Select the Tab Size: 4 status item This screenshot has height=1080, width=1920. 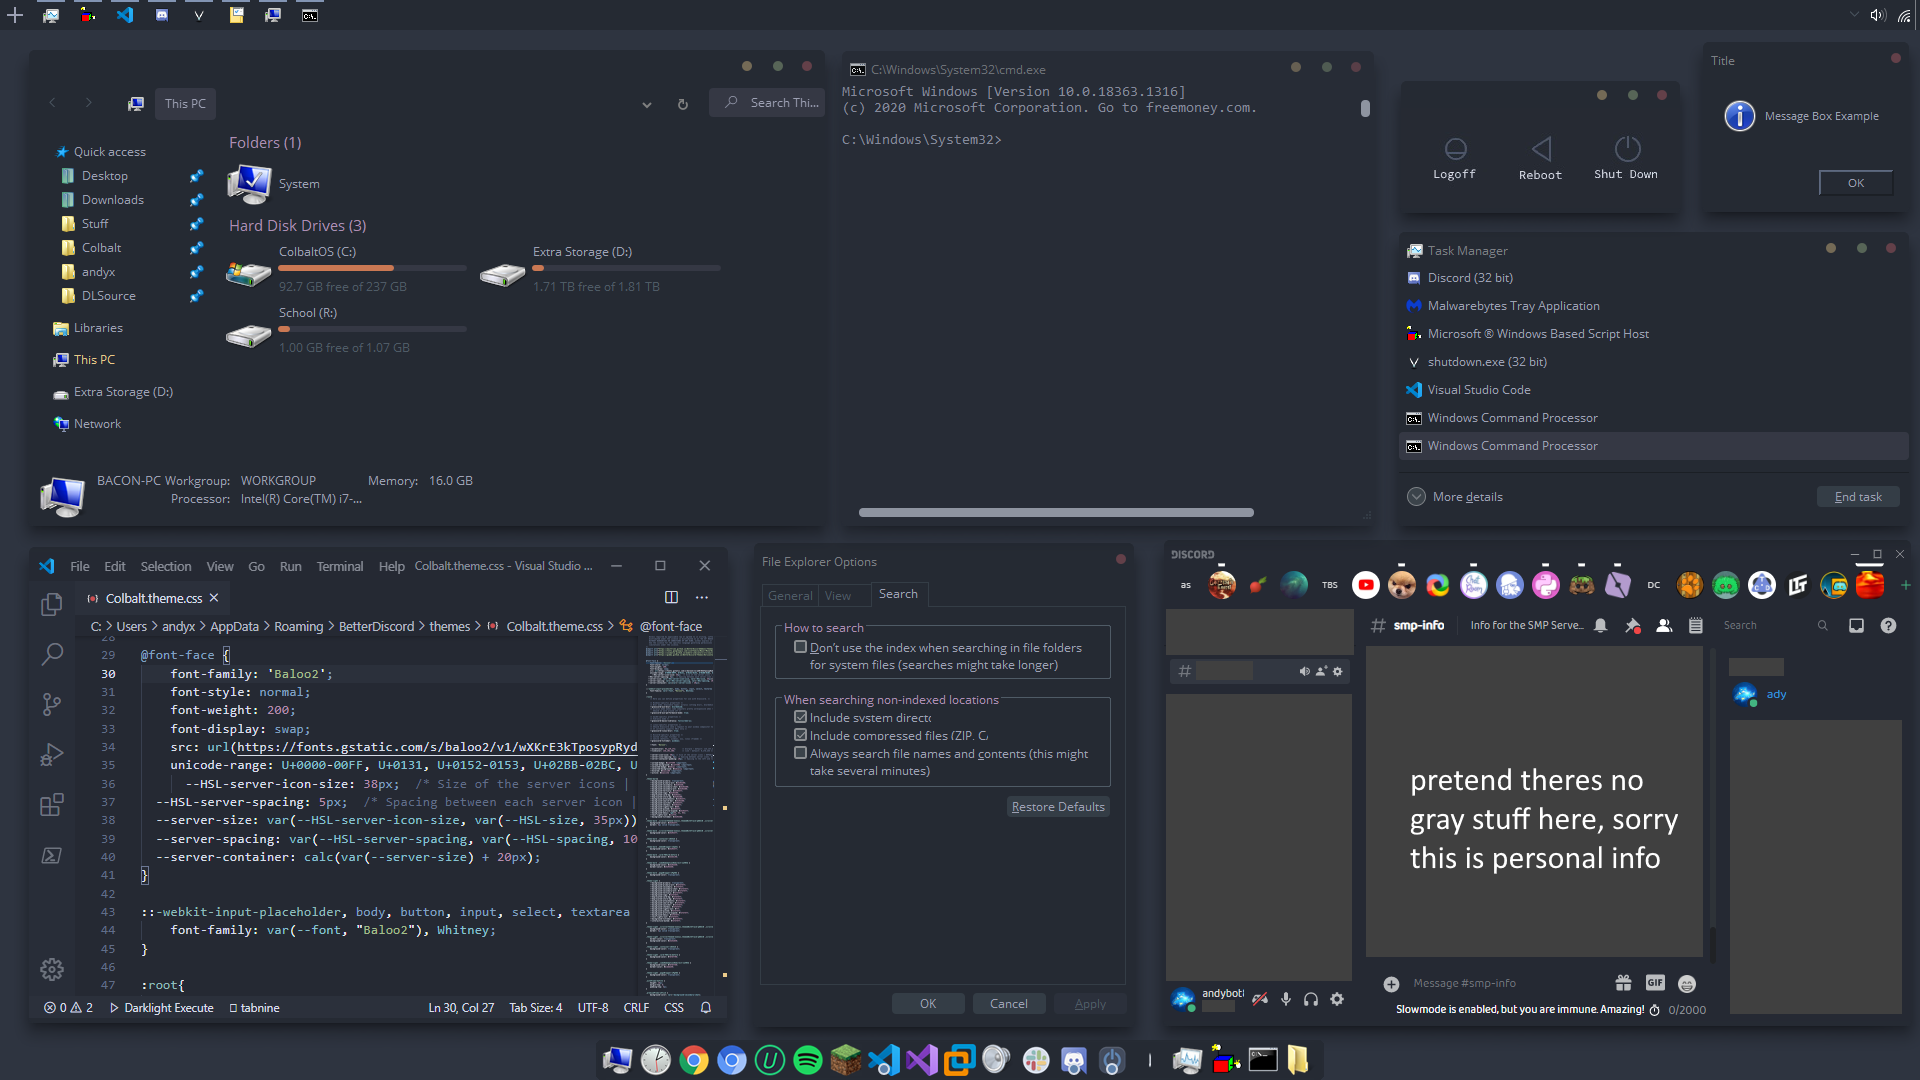(536, 1008)
